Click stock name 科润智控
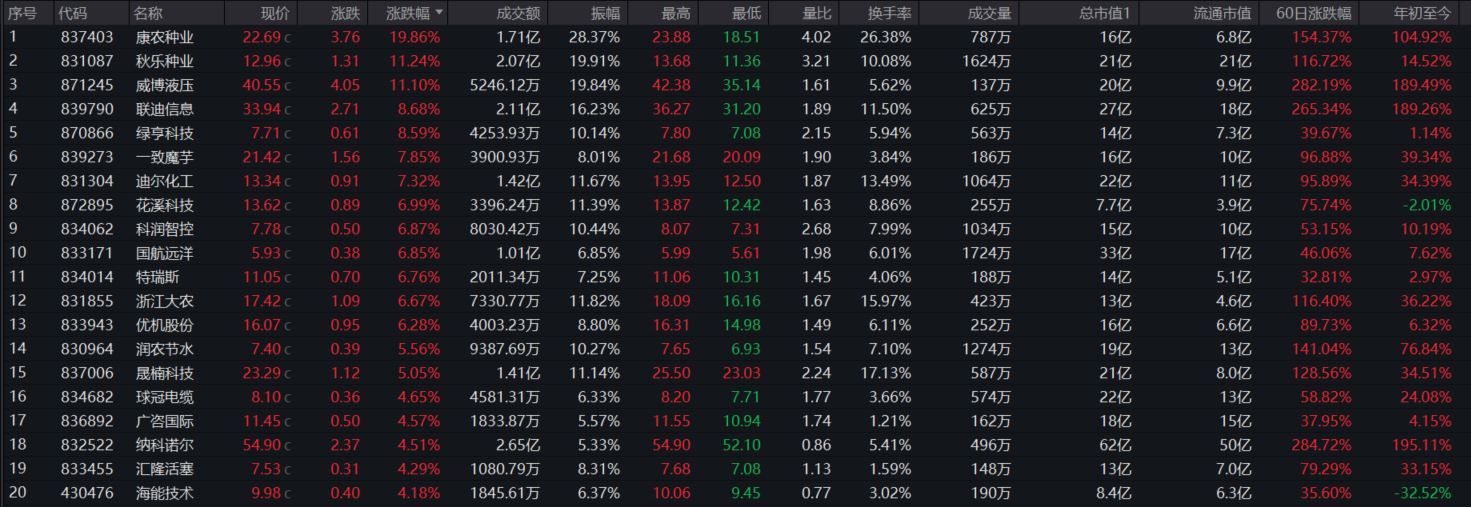Image resolution: width=1471 pixels, height=507 pixels. (x=165, y=229)
